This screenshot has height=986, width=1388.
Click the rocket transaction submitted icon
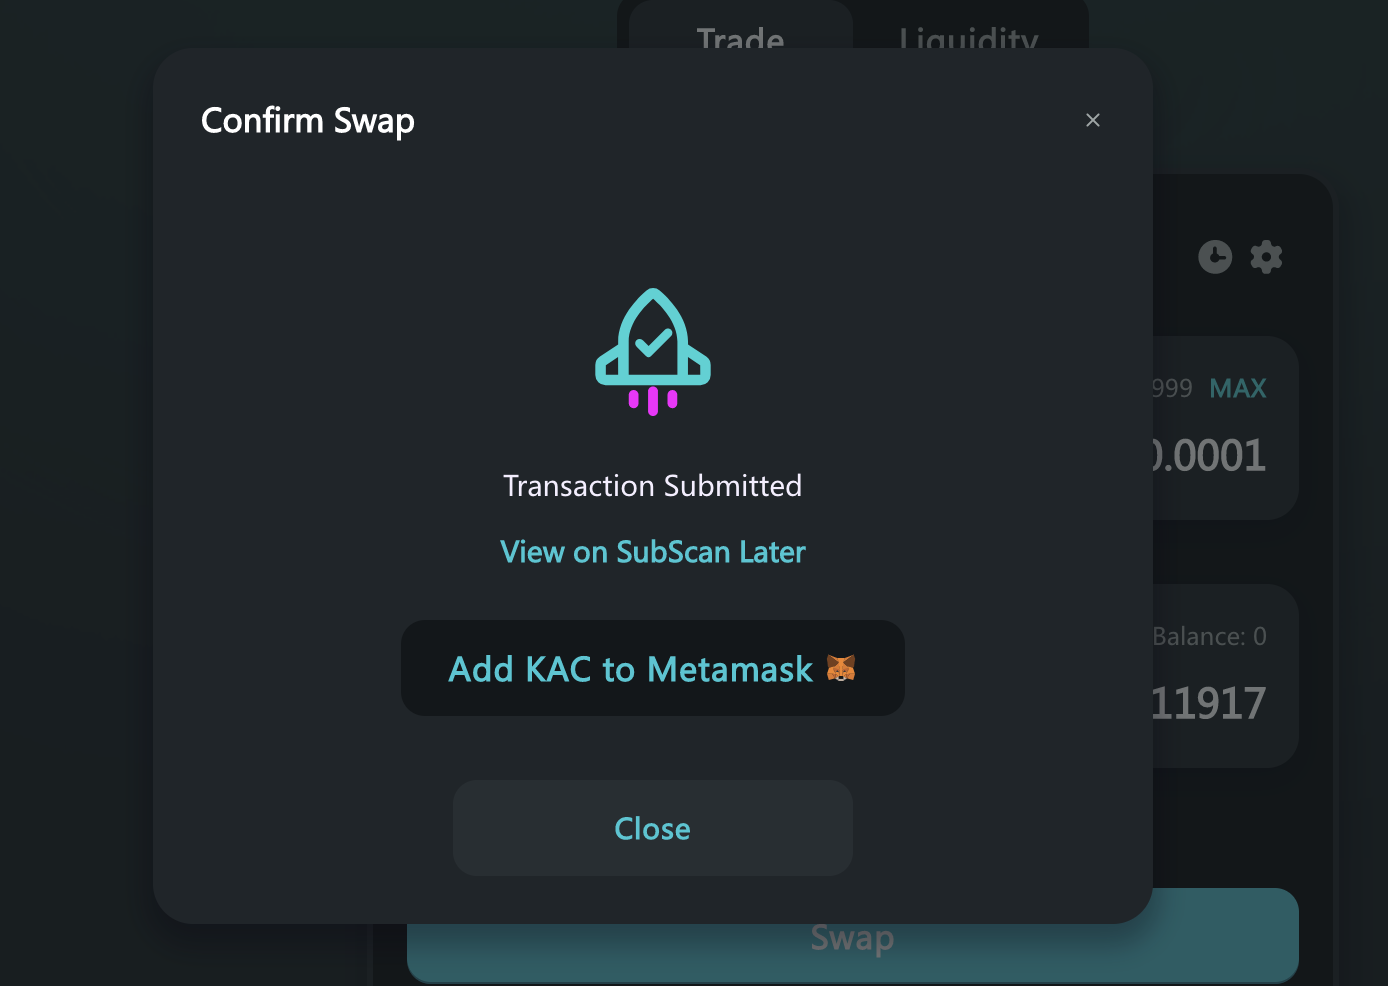pos(653,351)
